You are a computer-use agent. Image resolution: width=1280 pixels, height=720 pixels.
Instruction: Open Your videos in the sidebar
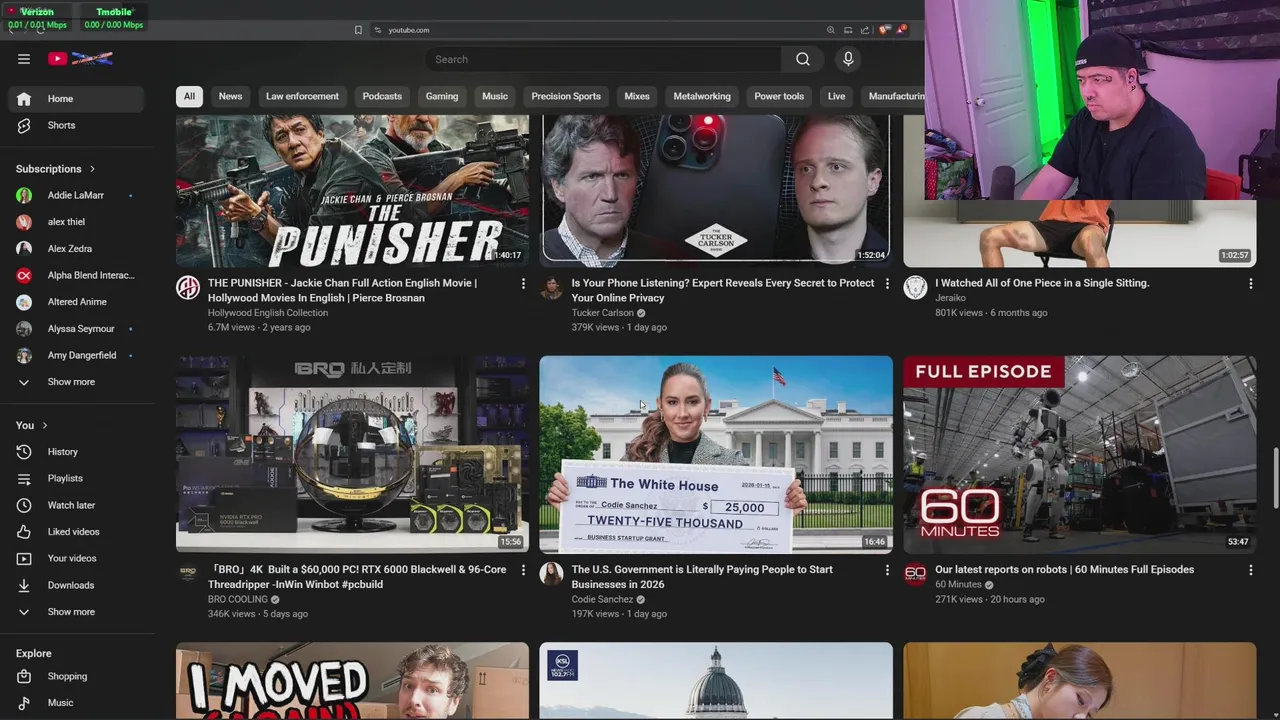click(78, 558)
